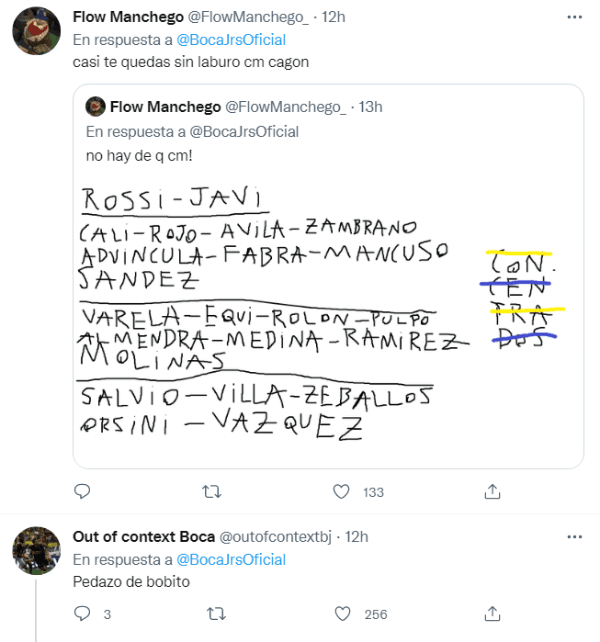Image resolution: width=600 pixels, height=642 pixels.
Task: Click the @BocaJrsOficial mention in the top tweet
Action: coord(231,40)
